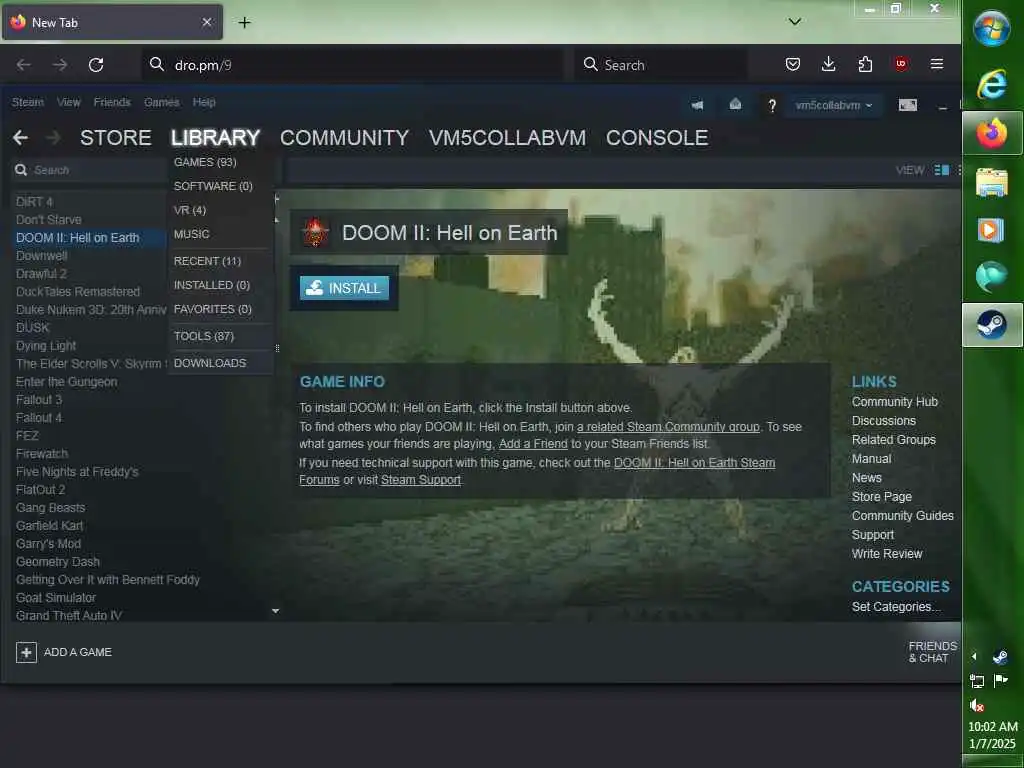Image resolution: width=1024 pixels, height=768 pixels.
Task: Open the LIBRARY tab
Action: click(x=216, y=138)
